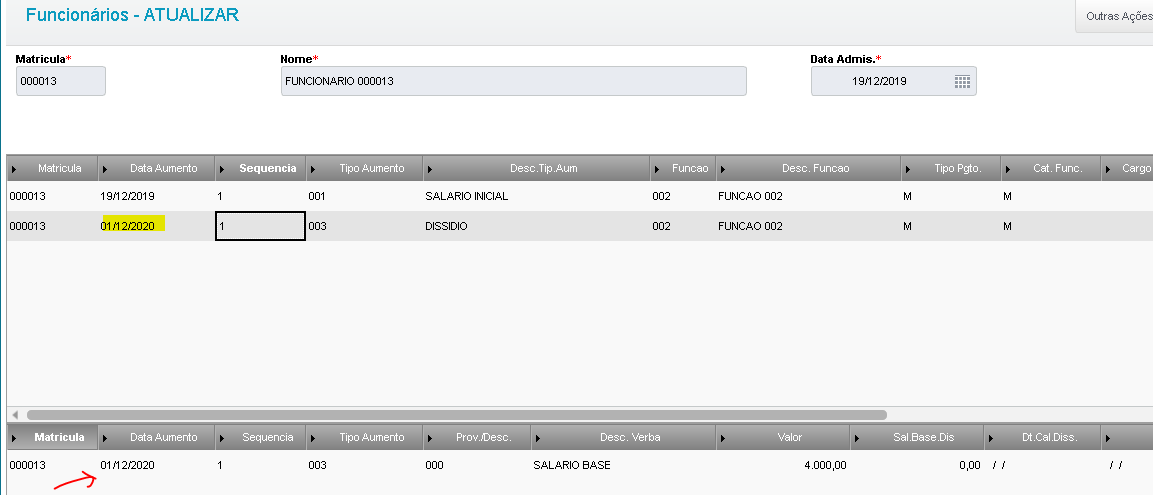Sort upper grid by Data Aumento header

coord(157,168)
